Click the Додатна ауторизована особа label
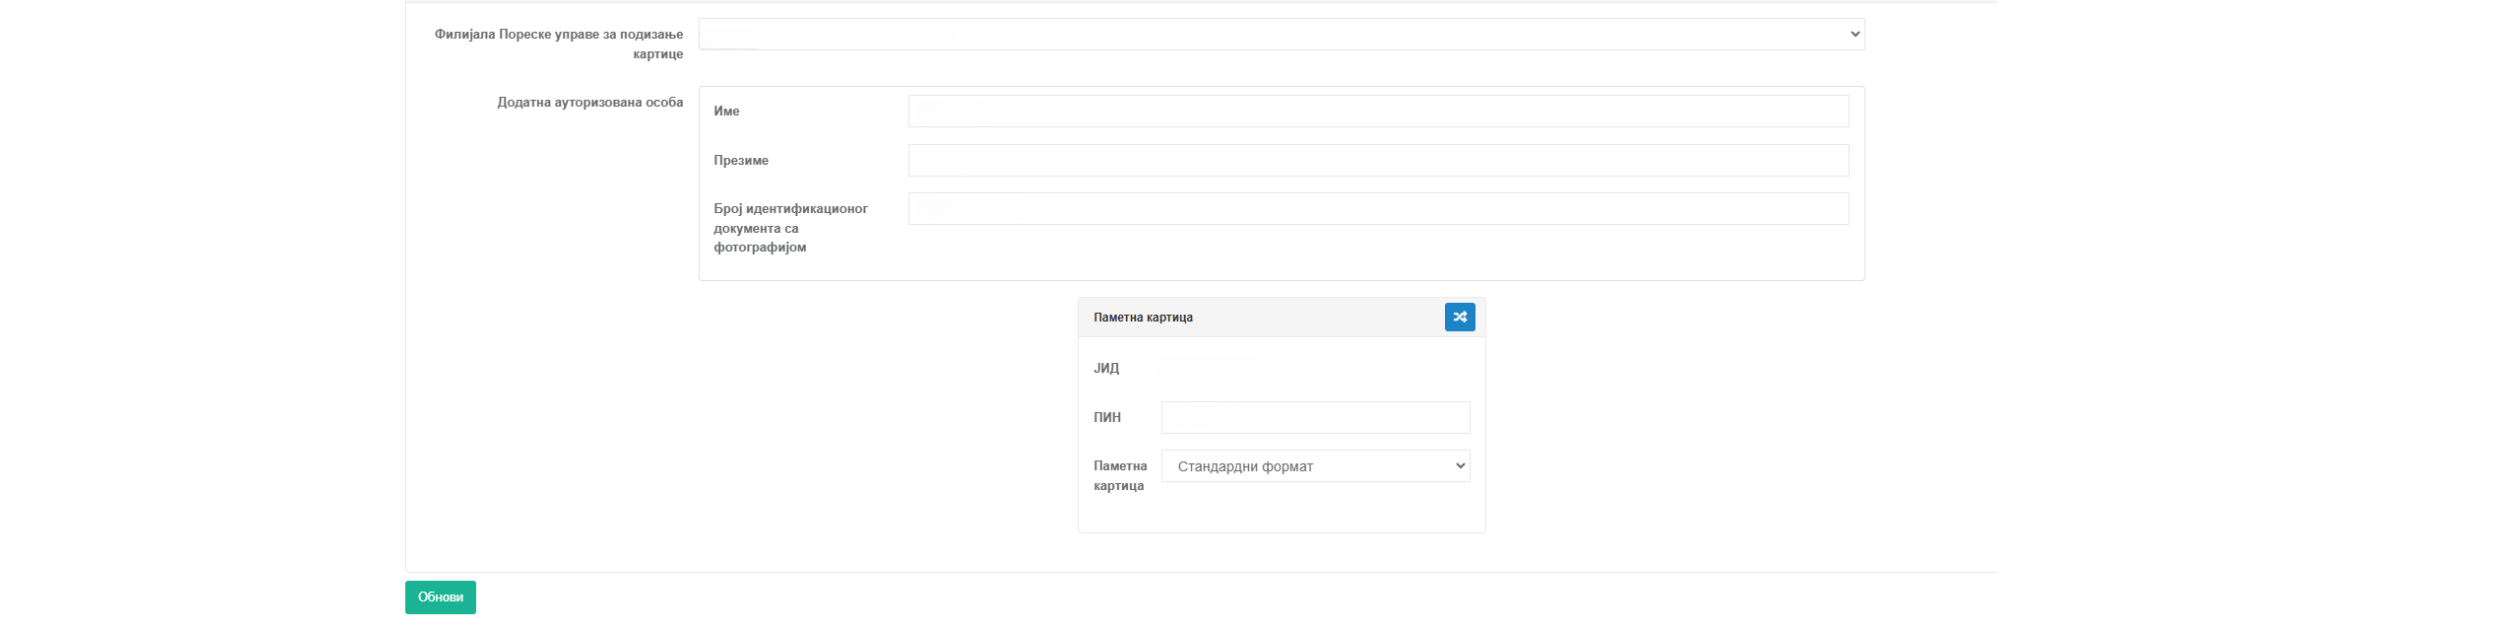This screenshot has height=625, width=2500. coord(590,102)
